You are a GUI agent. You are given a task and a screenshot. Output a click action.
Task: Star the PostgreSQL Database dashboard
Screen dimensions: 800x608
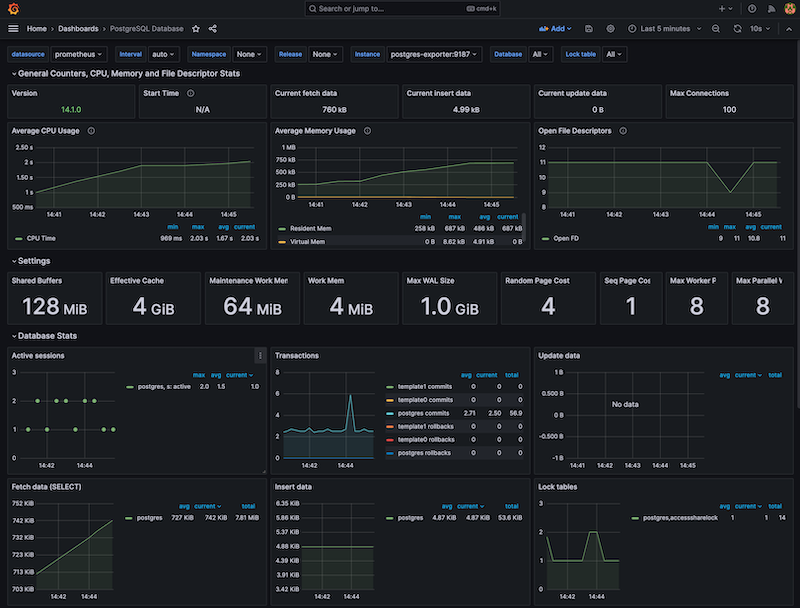(196, 29)
